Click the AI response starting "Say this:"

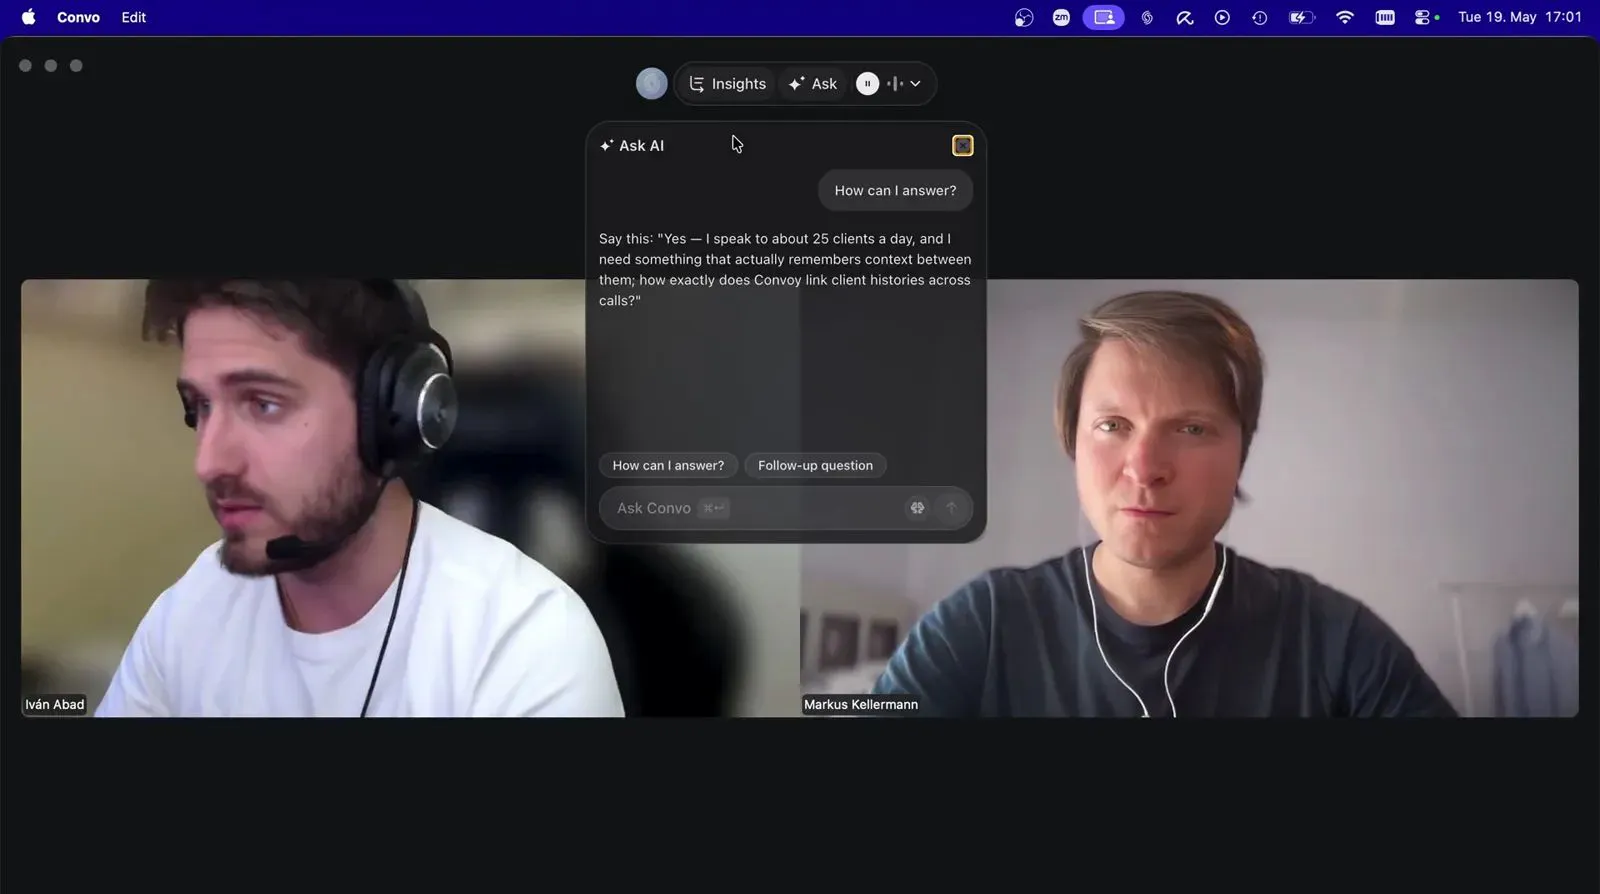click(x=785, y=269)
